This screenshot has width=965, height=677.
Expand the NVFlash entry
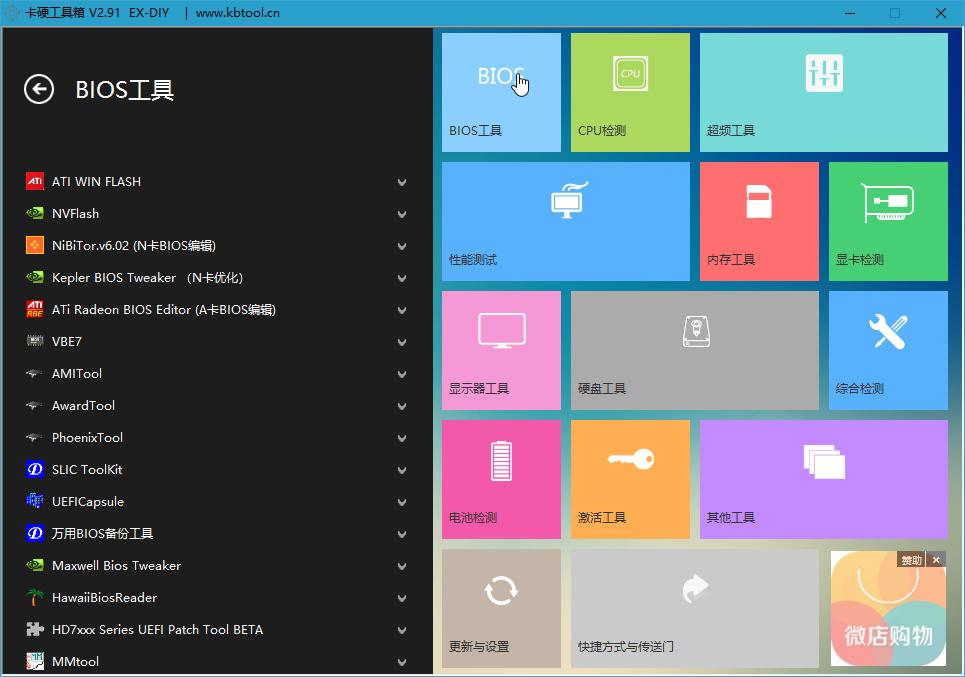75,213
